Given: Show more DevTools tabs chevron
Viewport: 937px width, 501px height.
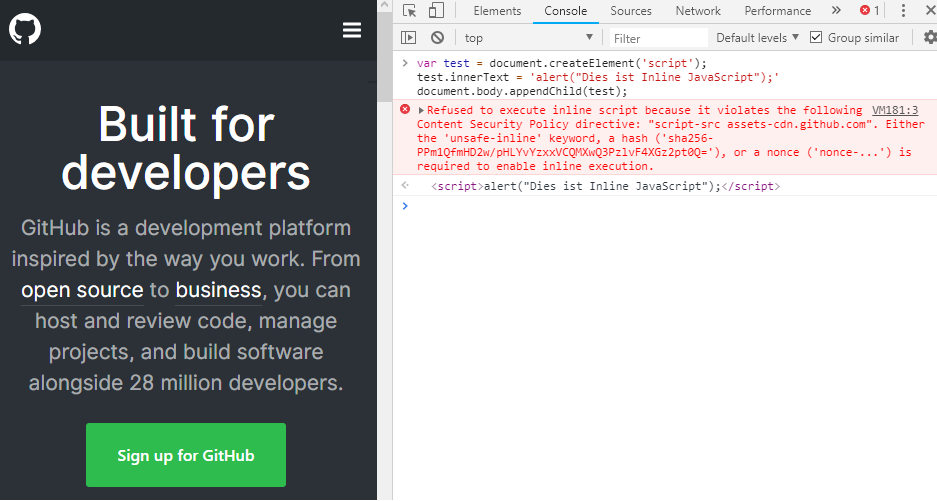Looking at the screenshot, I should (x=836, y=10).
